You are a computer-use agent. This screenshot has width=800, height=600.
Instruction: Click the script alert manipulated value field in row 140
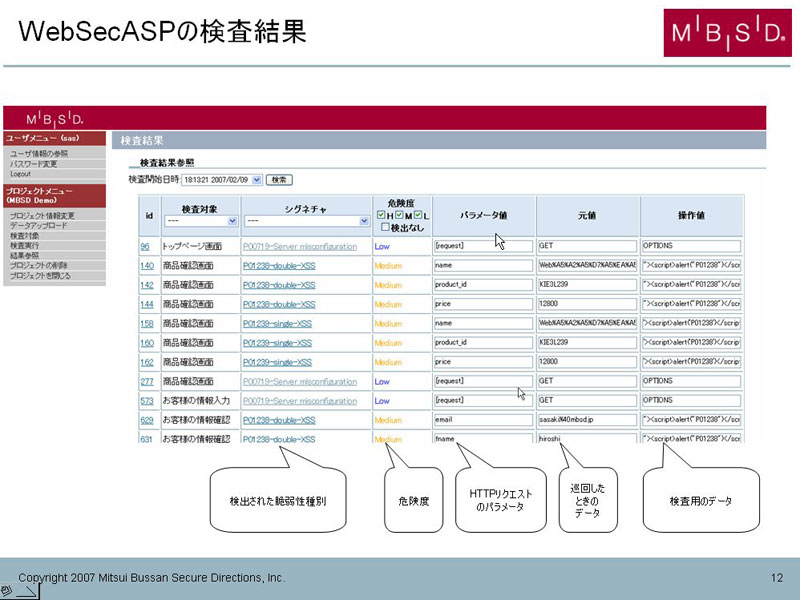[x=691, y=265]
